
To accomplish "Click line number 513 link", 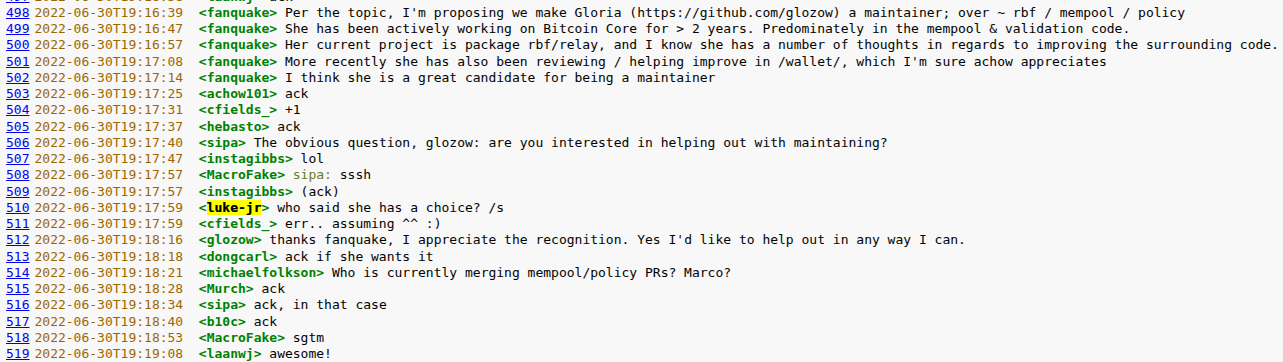I will pos(18,256).
